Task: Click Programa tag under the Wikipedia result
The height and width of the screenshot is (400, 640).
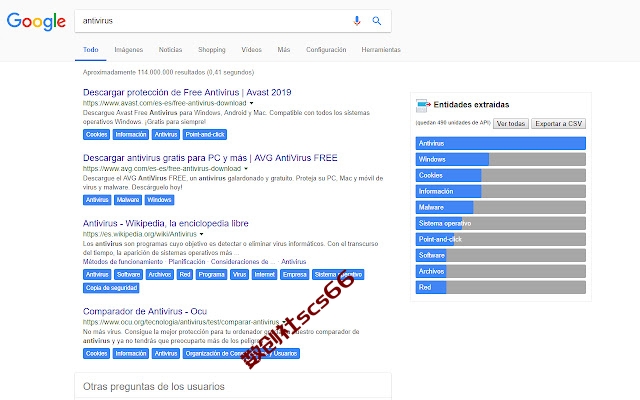Action: click(x=211, y=275)
